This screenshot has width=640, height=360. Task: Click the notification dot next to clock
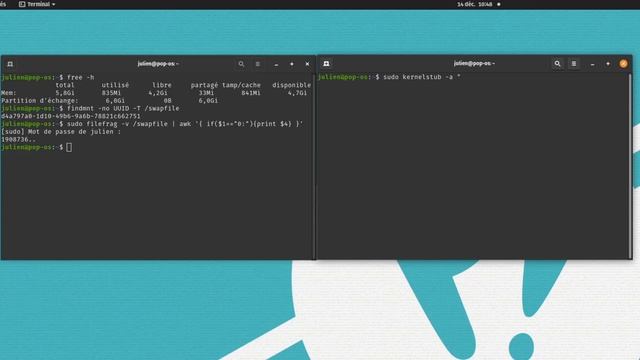click(498, 4)
